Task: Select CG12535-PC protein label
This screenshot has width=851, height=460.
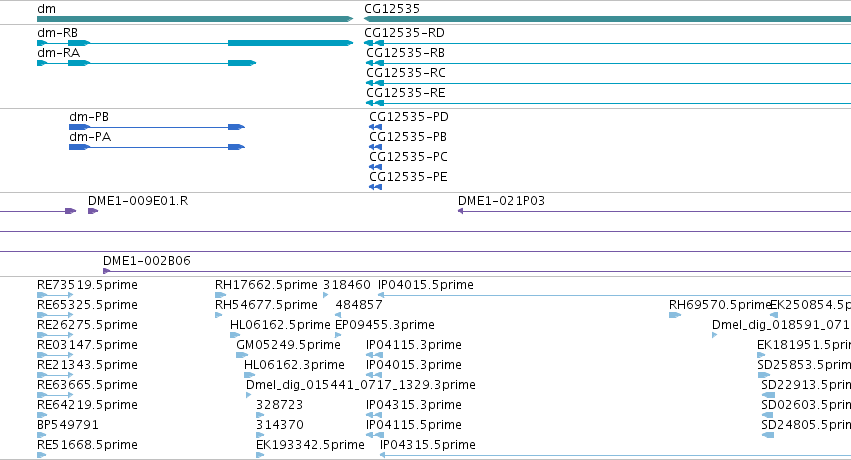Action: pyautogui.click(x=408, y=157)
